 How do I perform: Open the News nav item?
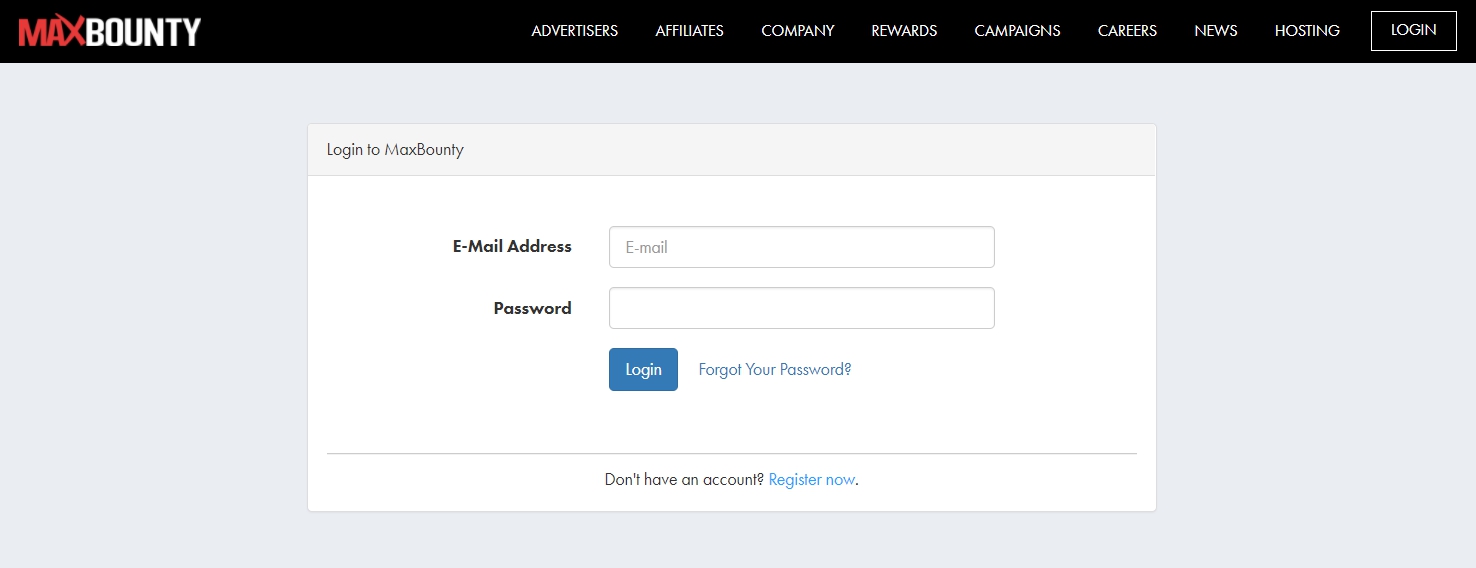1215,31
